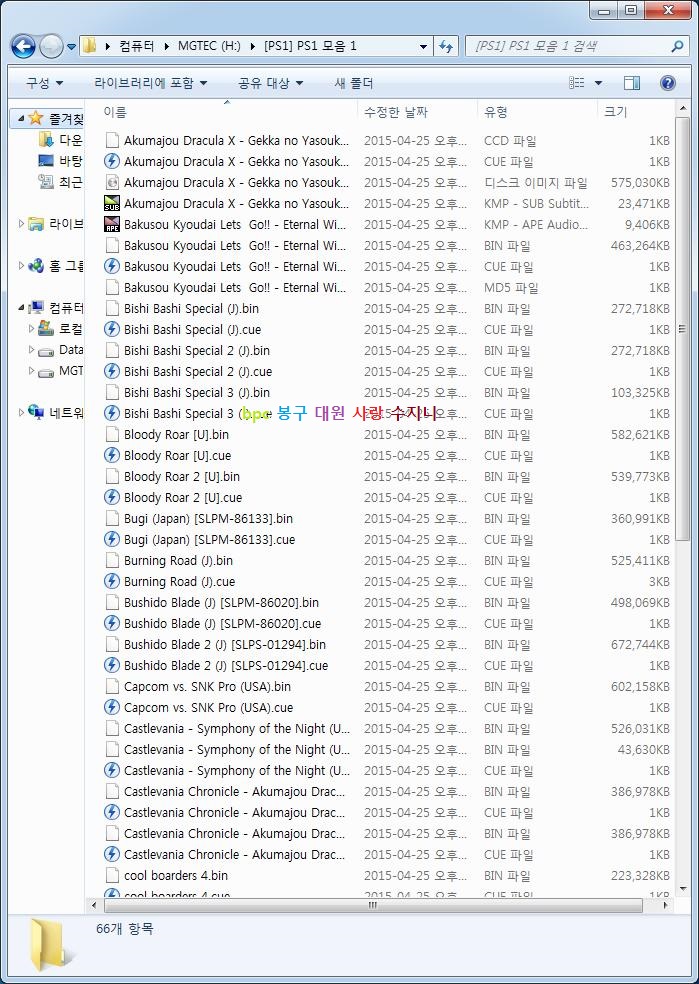Click the search field for PS1 모음 1
Image resolution: width=699 pixels, height=984 pixels.
(568, 46)
